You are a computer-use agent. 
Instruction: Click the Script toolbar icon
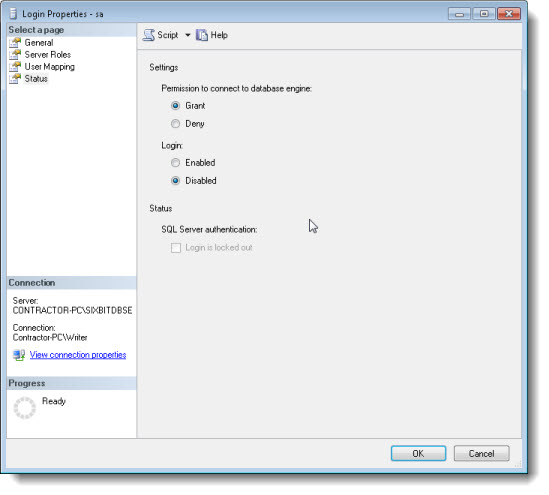(x=149, y=35)
